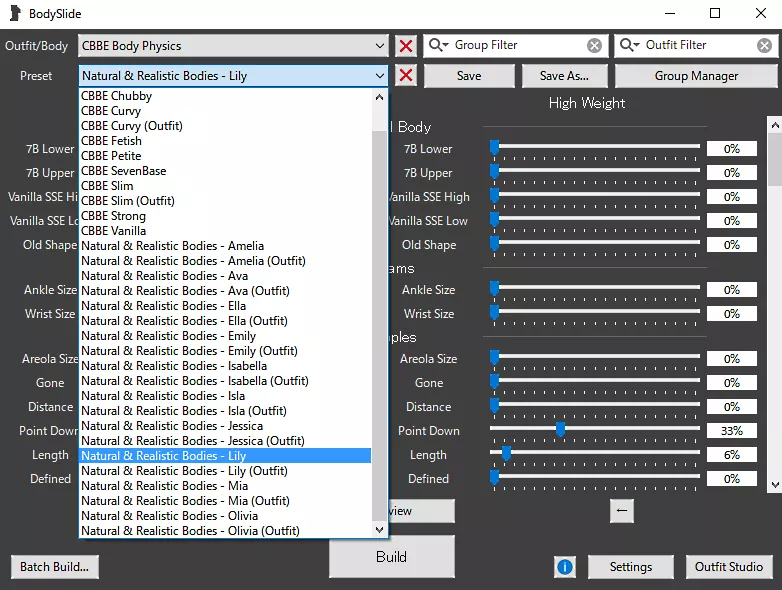This screenshot has width=782, height=590.
Task: Click the Group Filter text field
Action: pos(517,45)
